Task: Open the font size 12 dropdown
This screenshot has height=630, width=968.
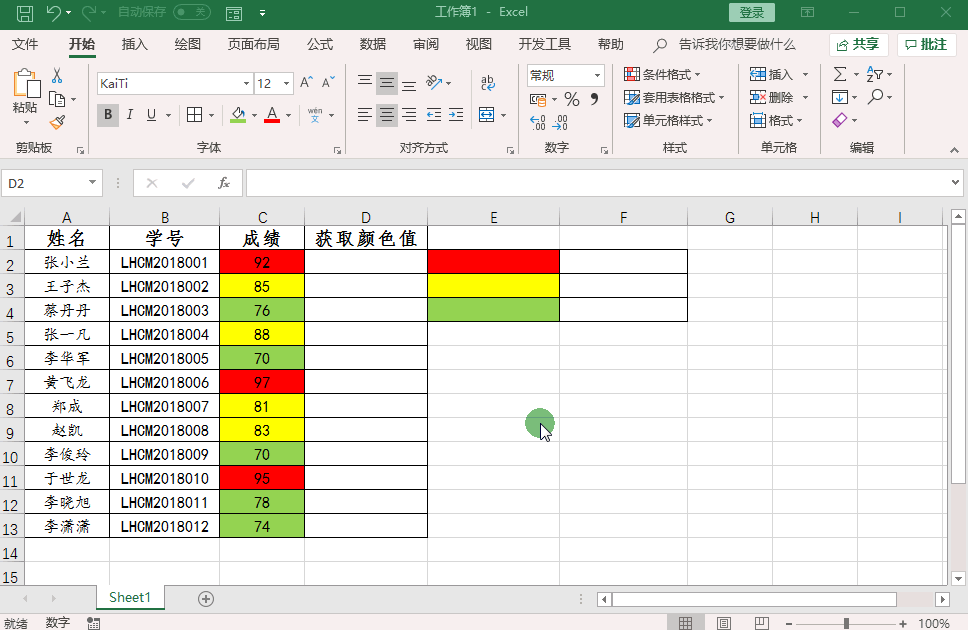Action: (286, 84)
